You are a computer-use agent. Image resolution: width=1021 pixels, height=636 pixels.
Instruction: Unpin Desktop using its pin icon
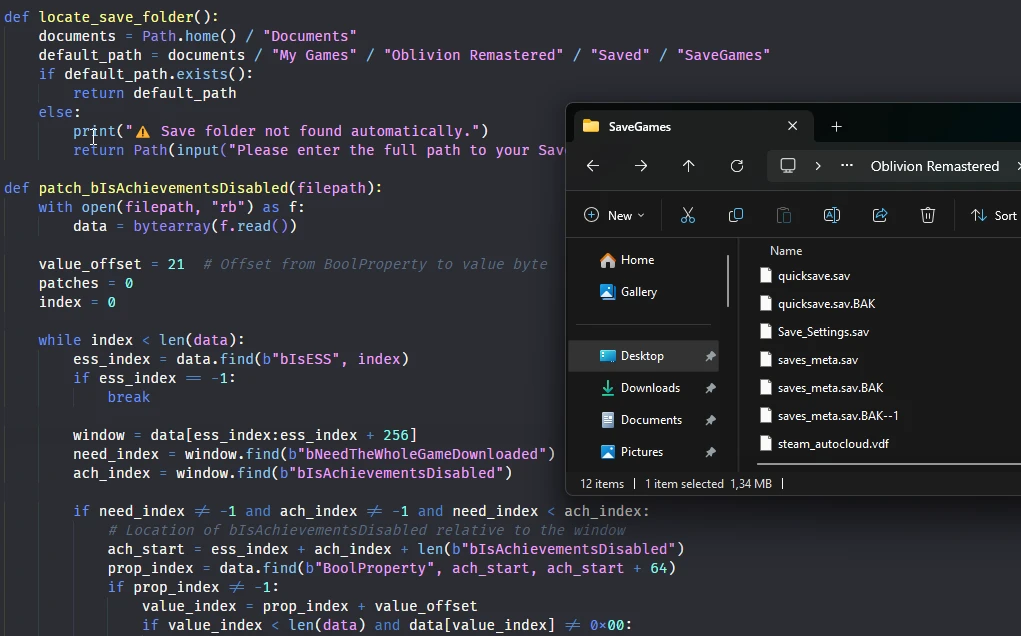pyautogui.click(x=710, y=356)
